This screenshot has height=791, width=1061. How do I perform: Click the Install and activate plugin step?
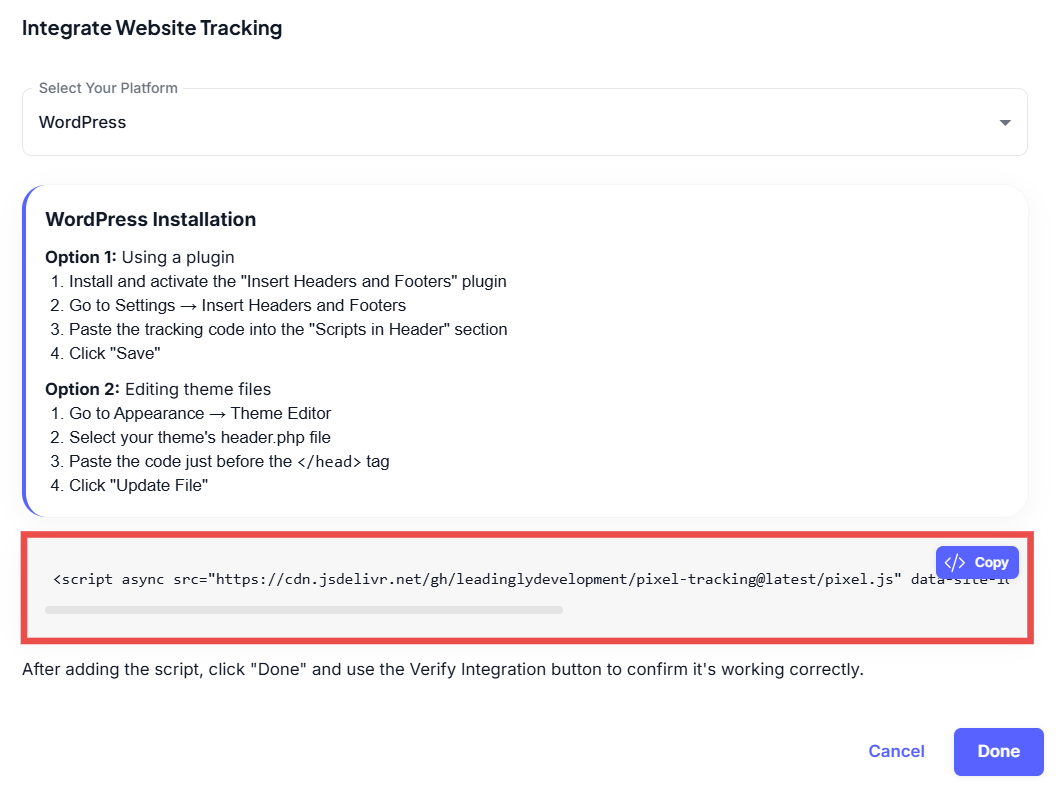(x=287, y=281)
